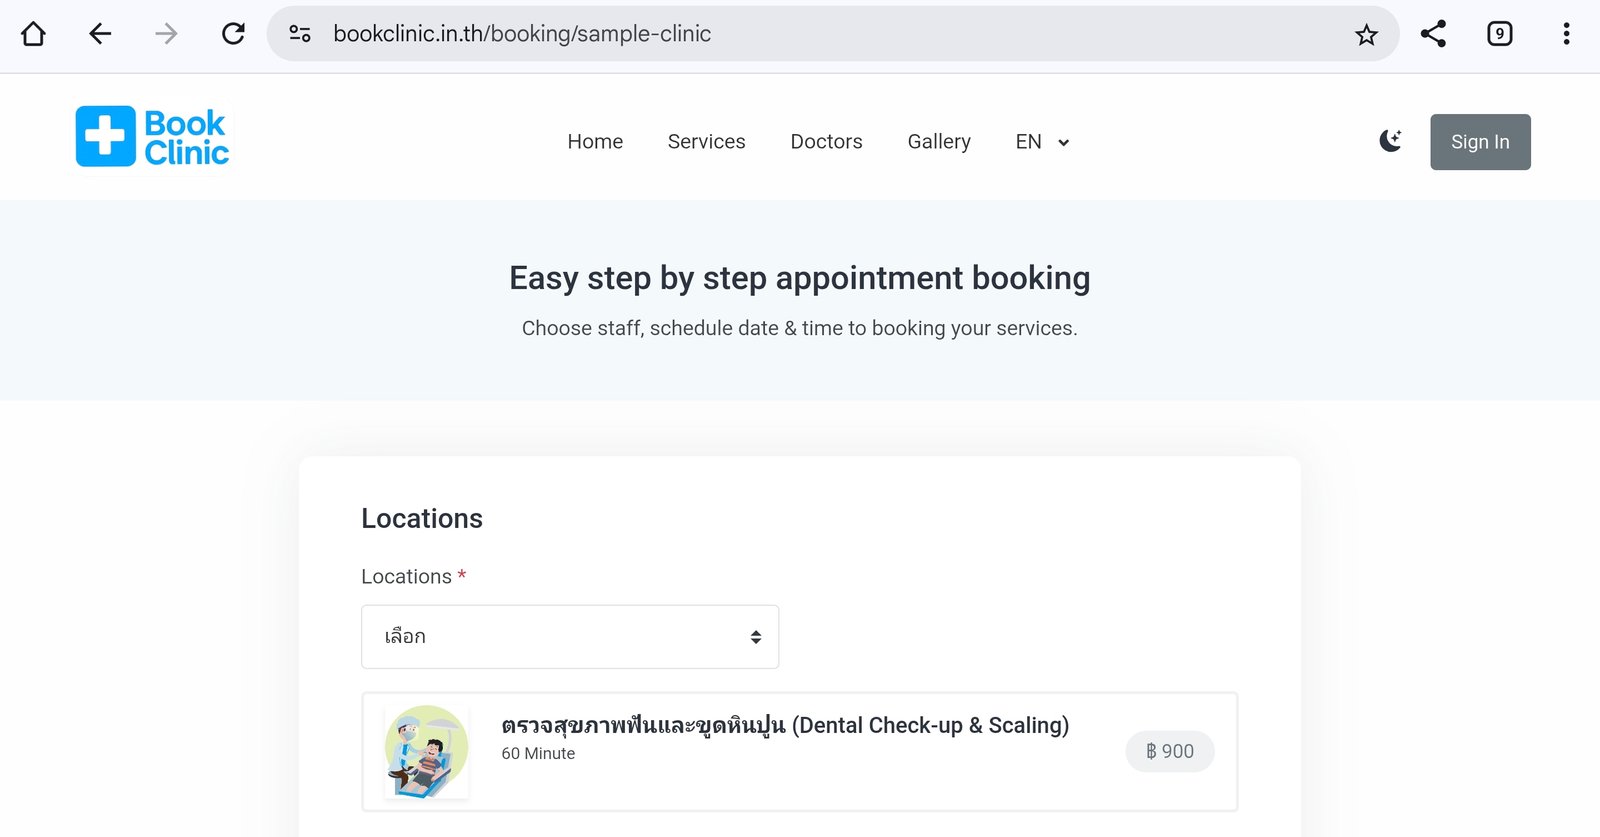The image size is (1600, 837).
Task: Open the Locations select dropdown
Action: click(x=570, y=637)
